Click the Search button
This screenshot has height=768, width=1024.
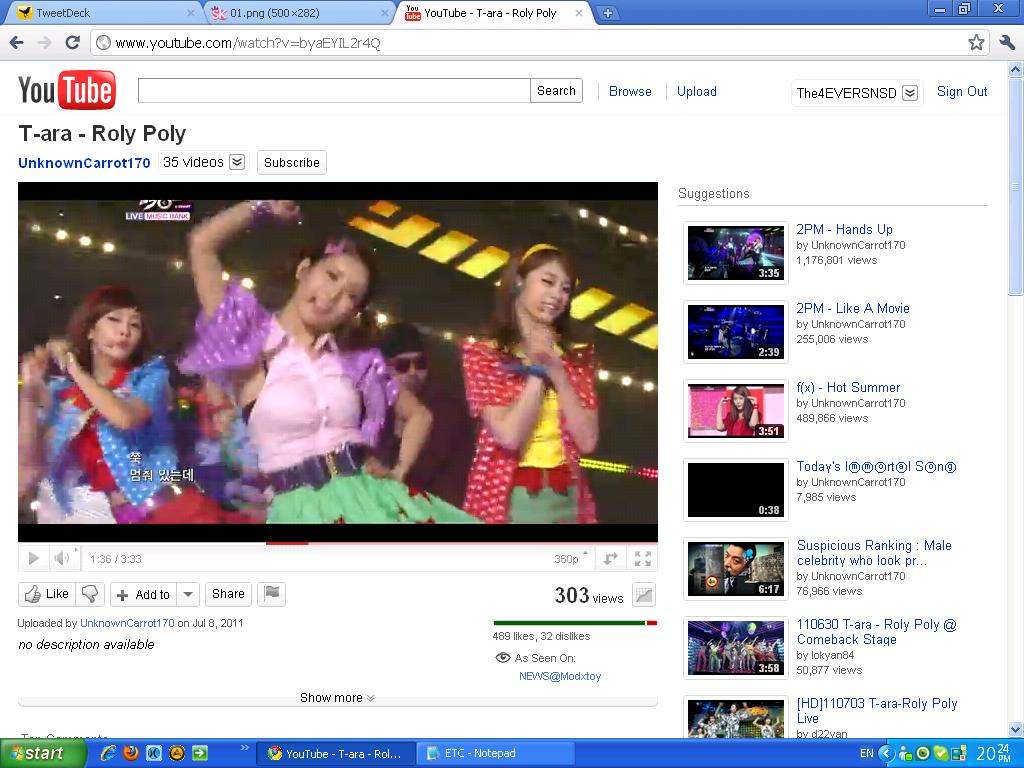click(556, 91)
